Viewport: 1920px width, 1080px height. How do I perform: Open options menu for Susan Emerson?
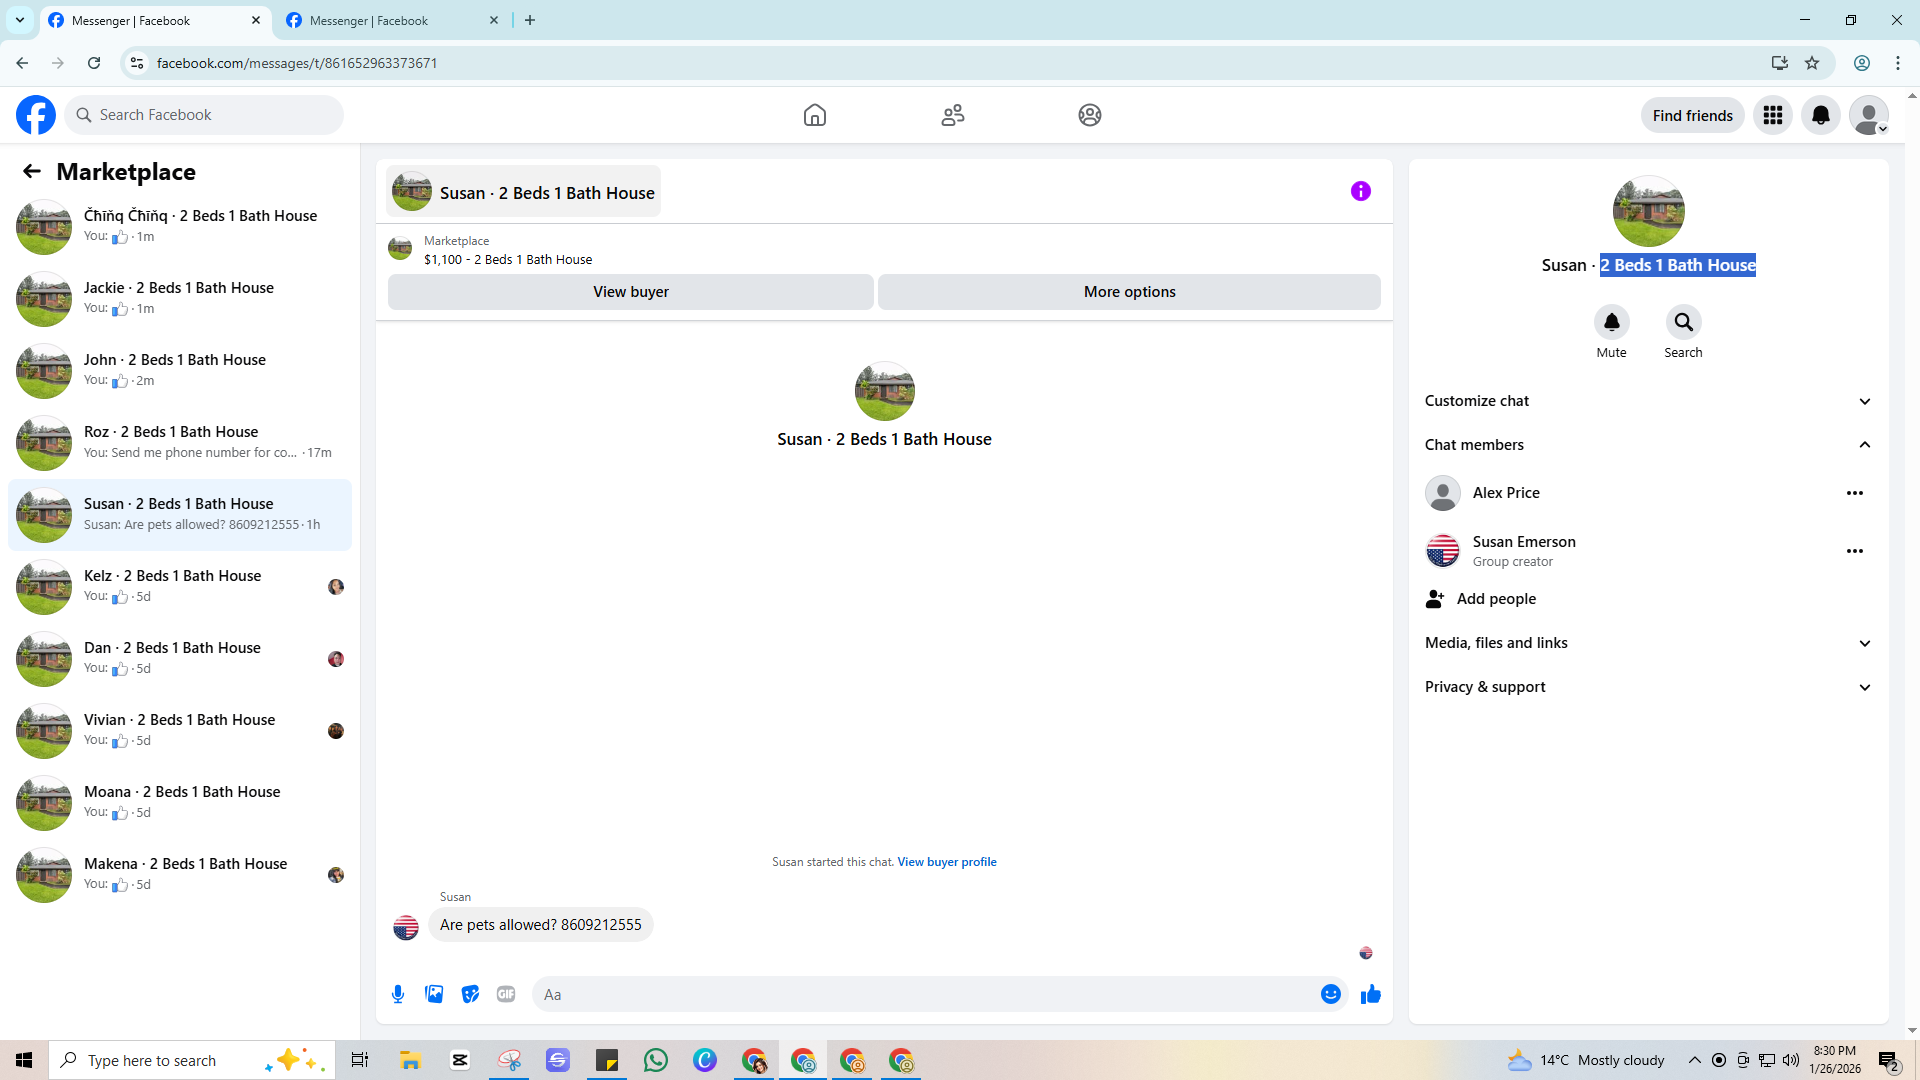tap(1854, 551)
